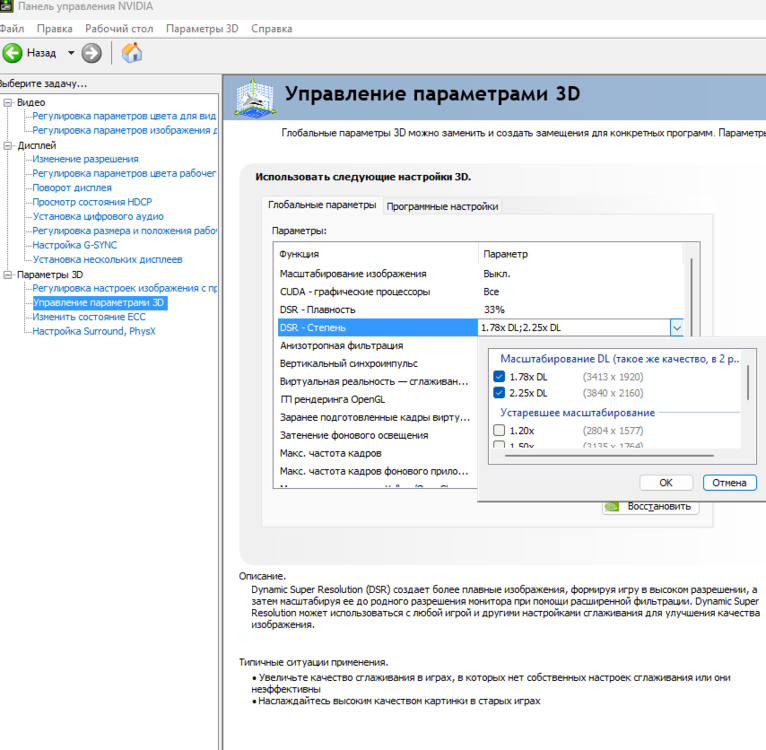
Task: Click the Параметр column header
Action: [x=581, y=254]
